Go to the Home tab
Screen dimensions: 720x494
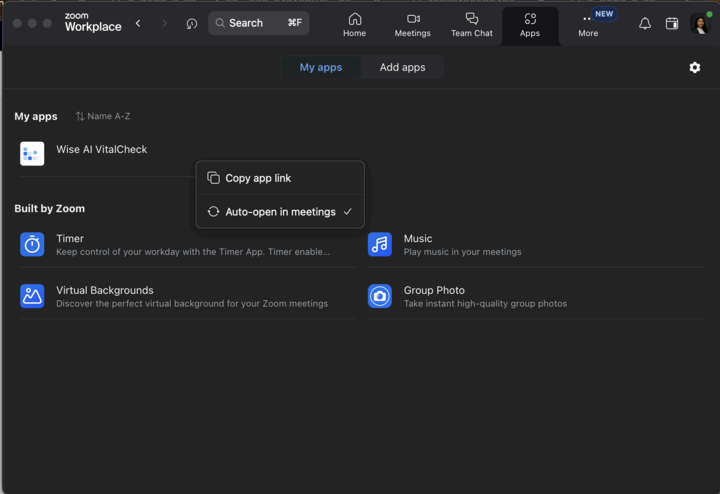click(x=354, y=25)
